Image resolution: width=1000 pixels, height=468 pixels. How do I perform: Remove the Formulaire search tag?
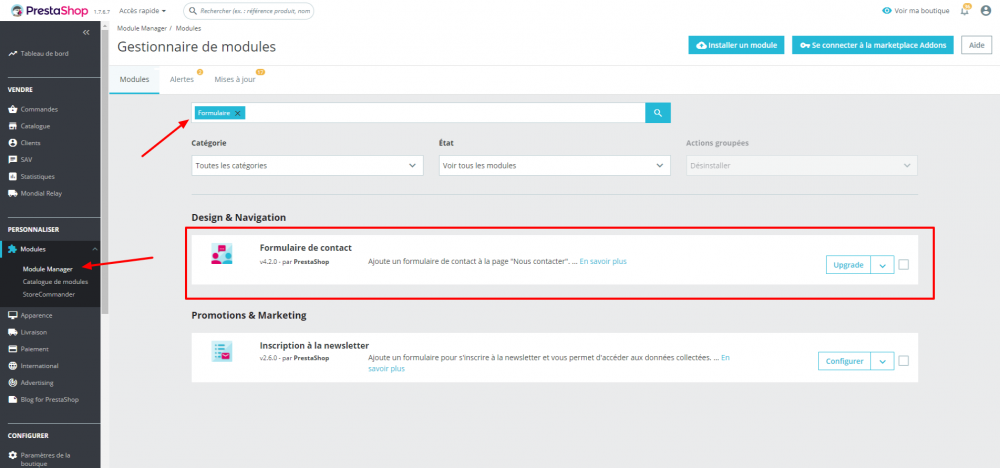coord(237,113)
